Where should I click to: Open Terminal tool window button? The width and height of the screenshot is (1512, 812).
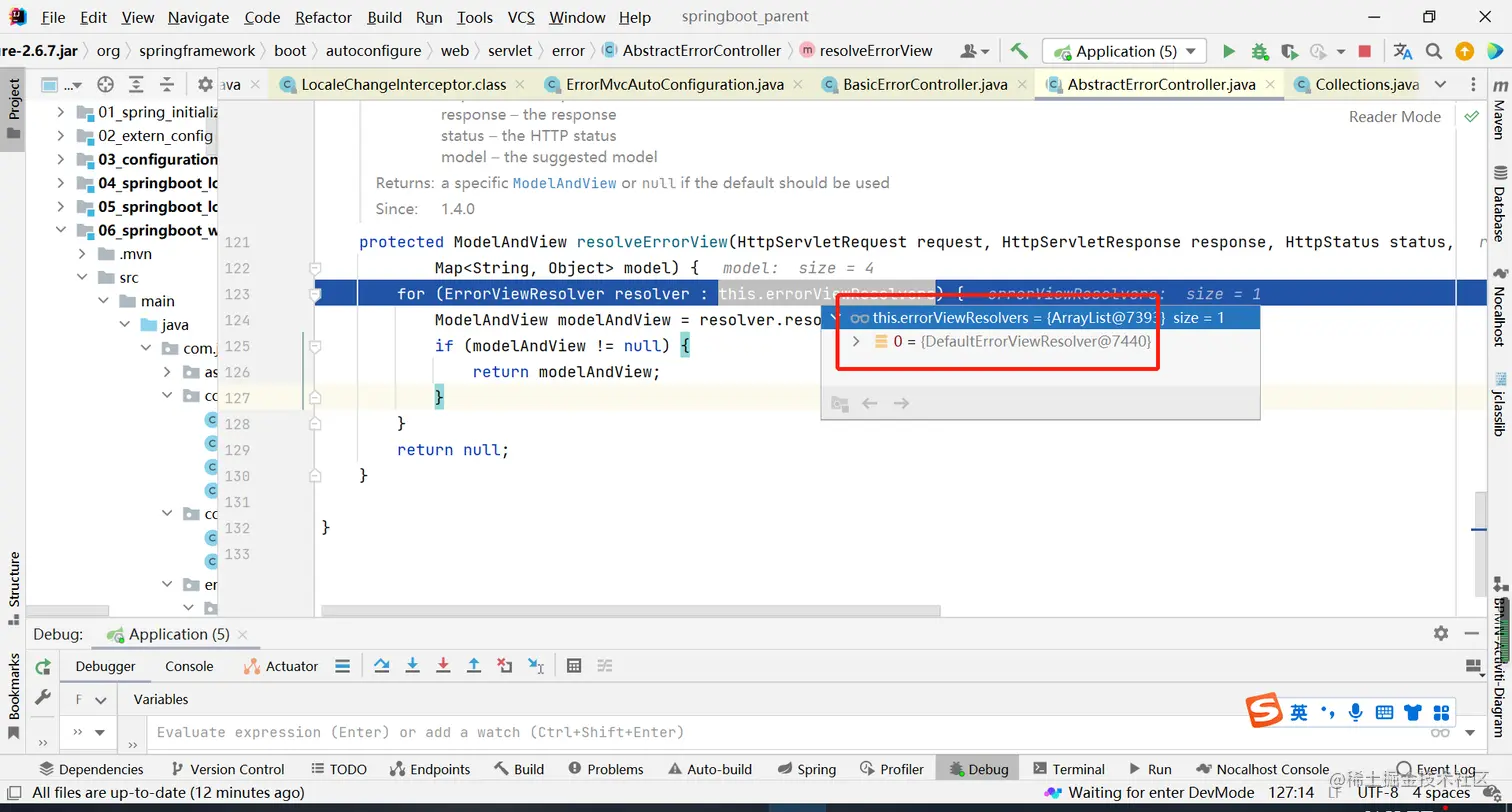(x=1069, y=769)
